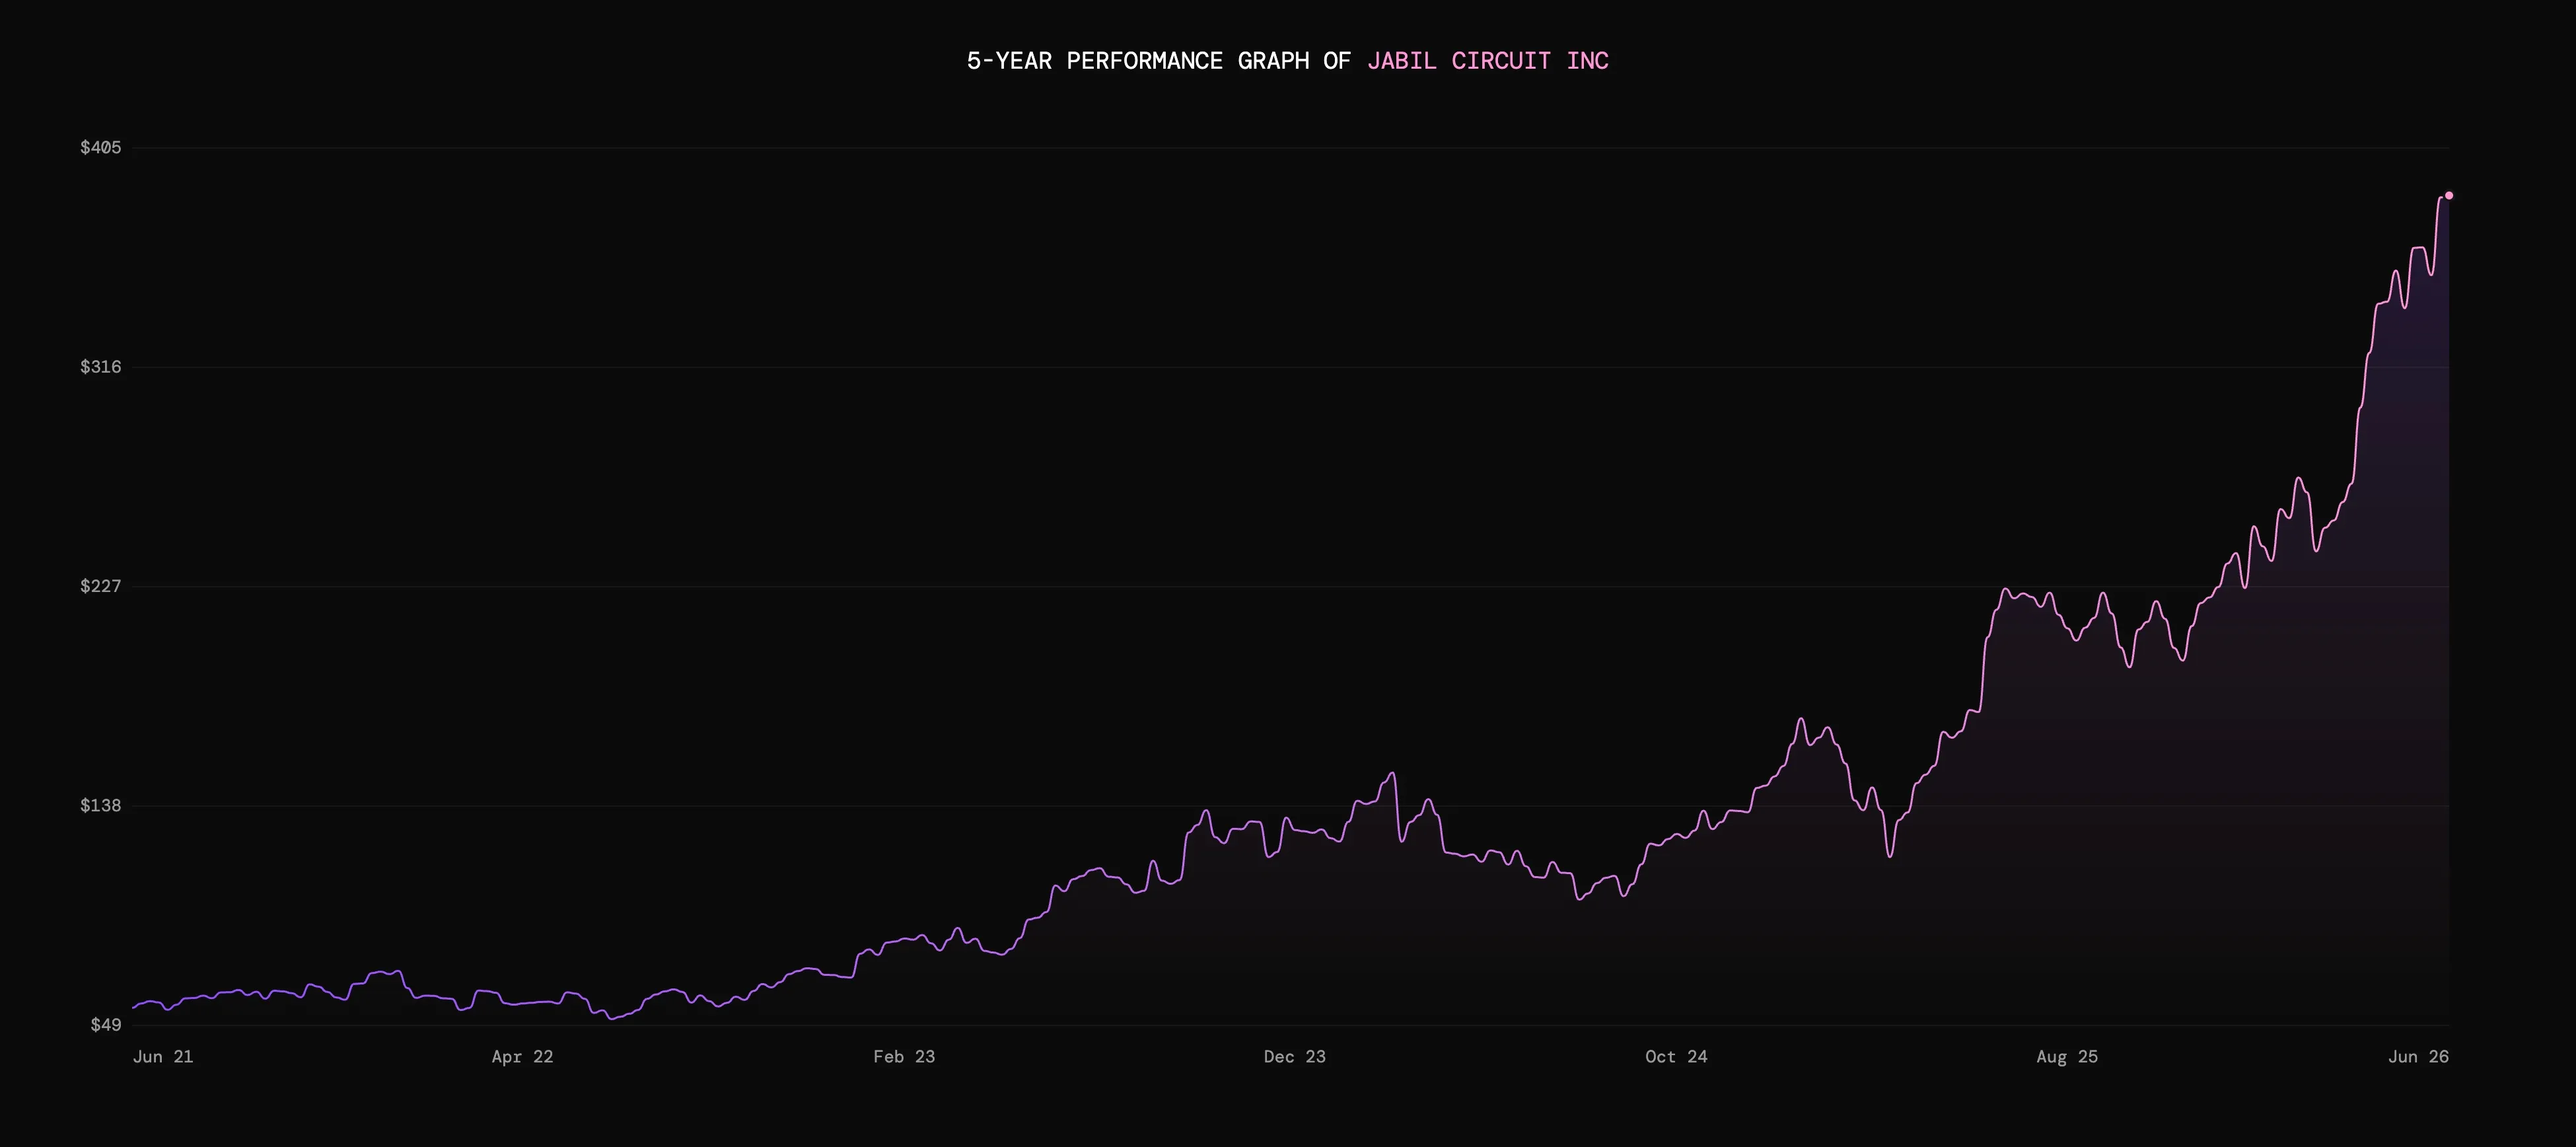Select the pink "JABIL CIRCUIT INC" company name
2576x1147 pixels.
click(x=1488, y=61)
